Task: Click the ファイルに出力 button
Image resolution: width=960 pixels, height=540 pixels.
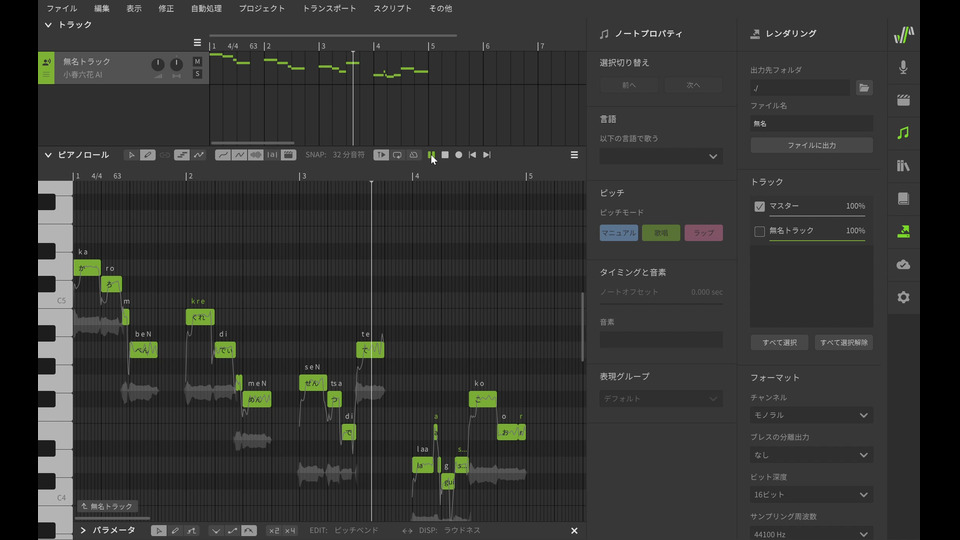Action: (x=811, y=145)
